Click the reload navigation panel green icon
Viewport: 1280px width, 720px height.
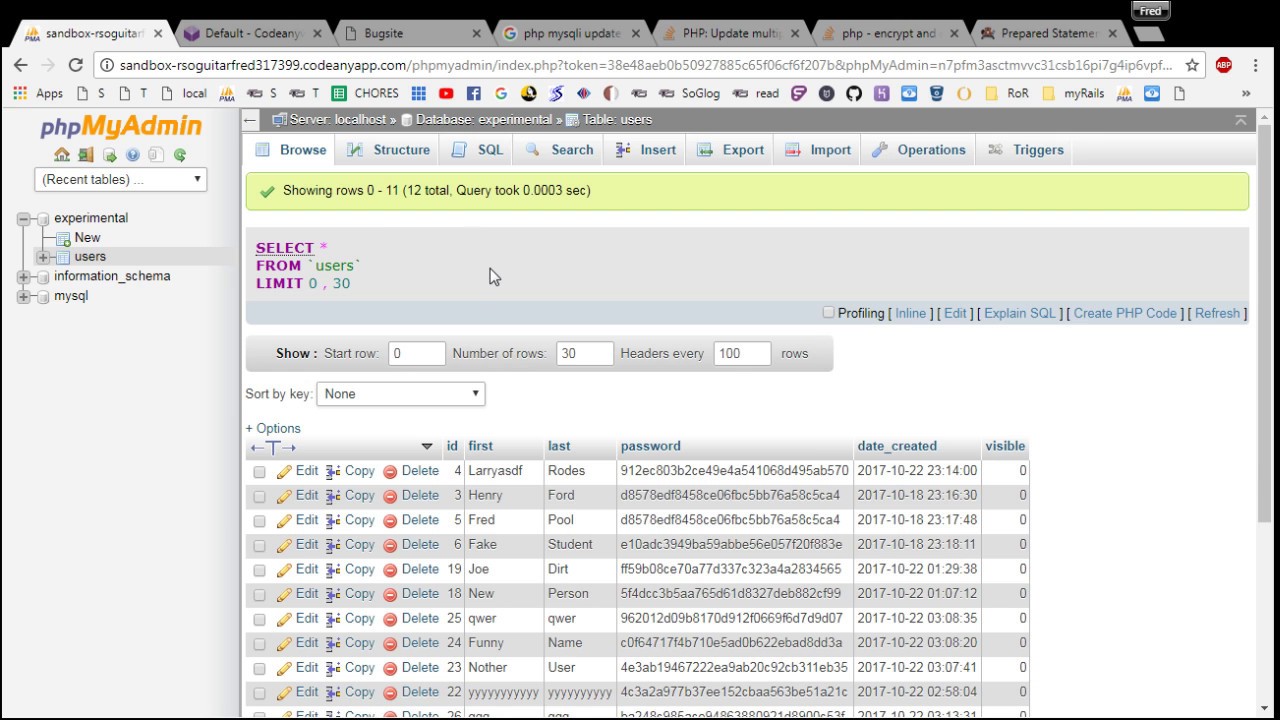[x=180, y=155]
